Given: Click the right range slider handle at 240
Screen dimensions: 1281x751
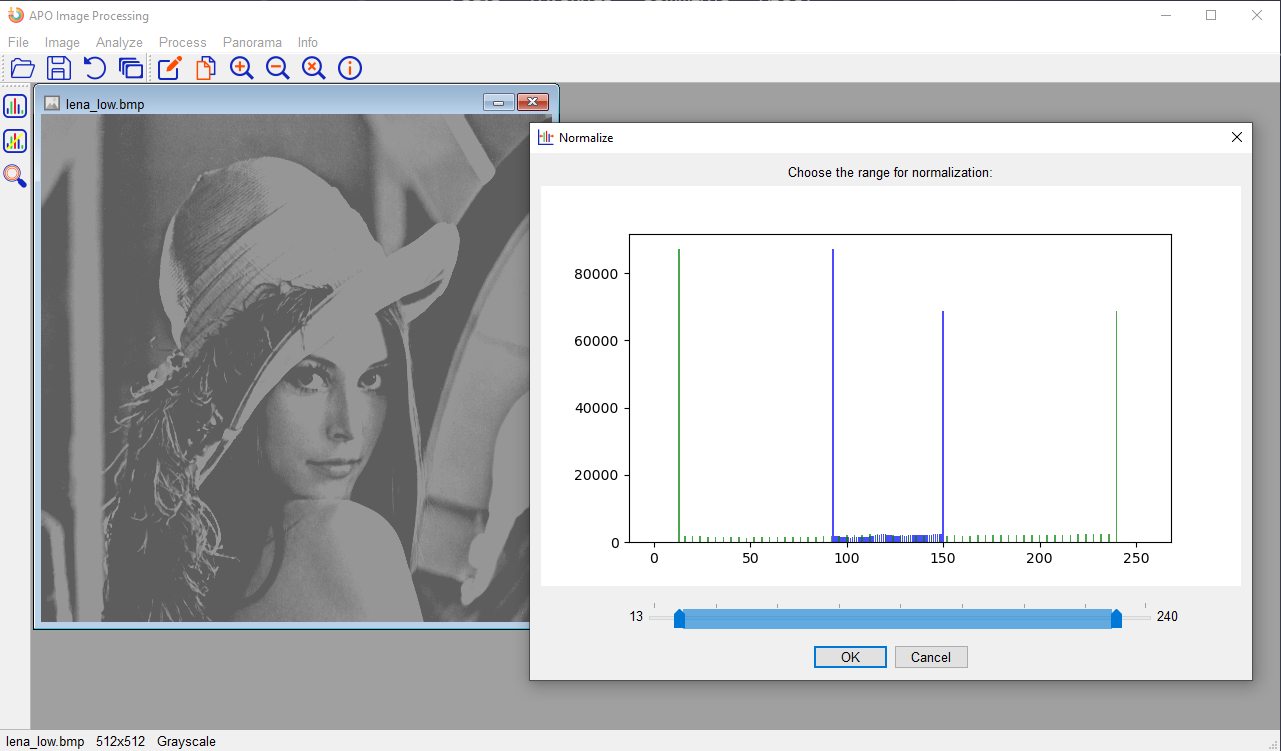Looking at the screenshot, I should click(x=1116, y=619).
